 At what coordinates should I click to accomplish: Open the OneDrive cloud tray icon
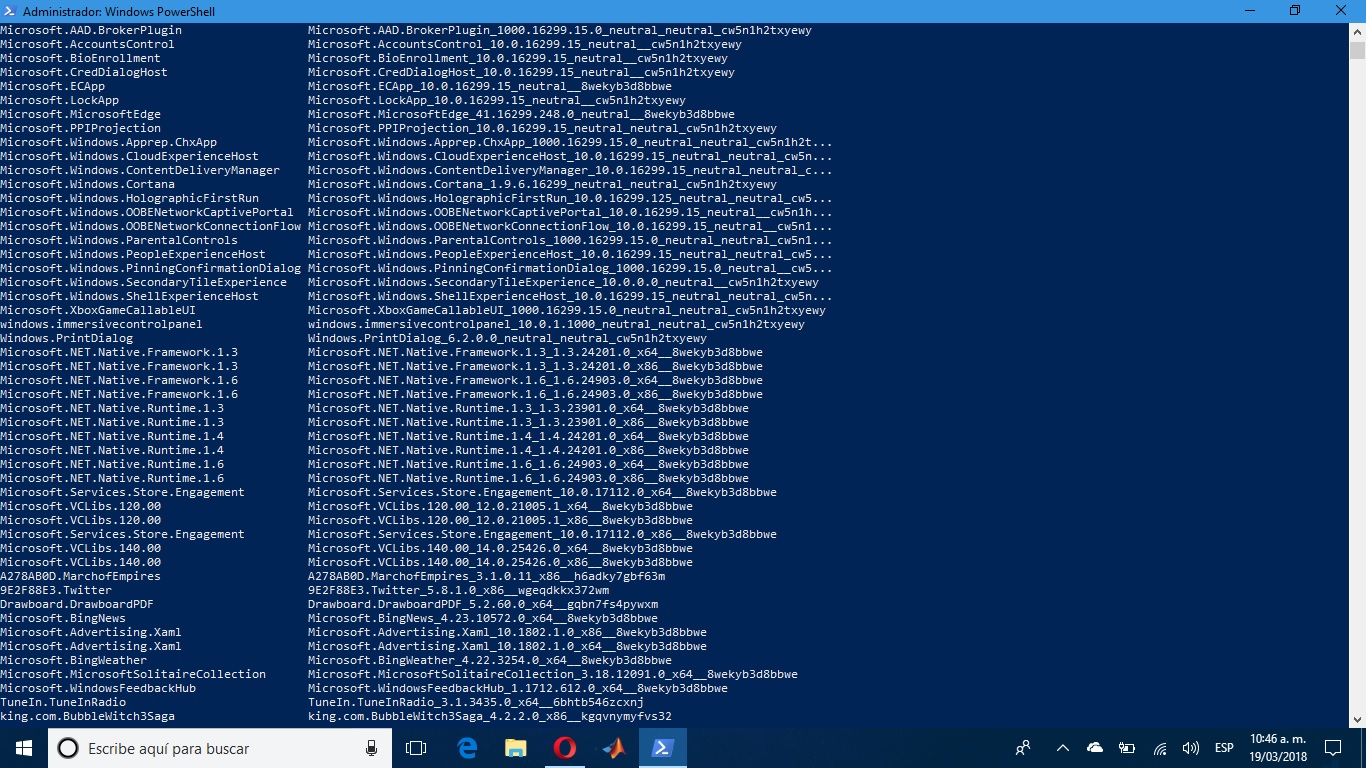tap(1095, 748)
